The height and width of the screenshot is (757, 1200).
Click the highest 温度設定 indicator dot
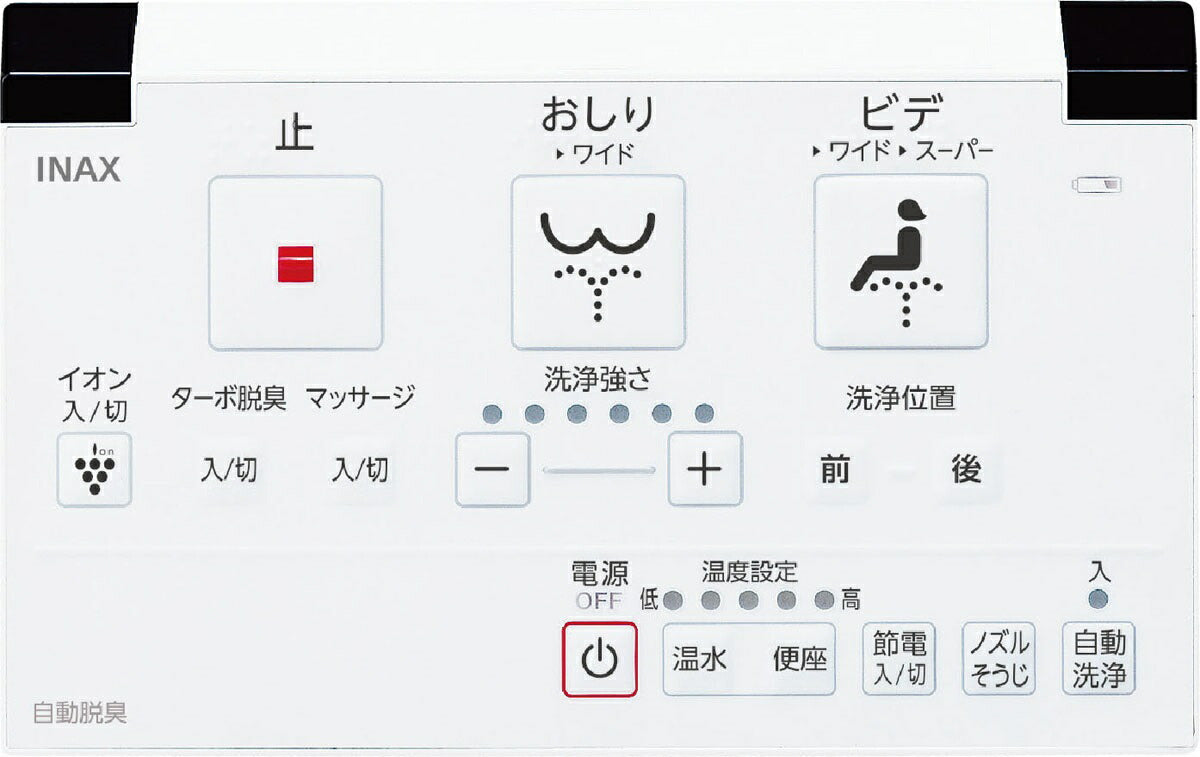(x=824, y=601)
